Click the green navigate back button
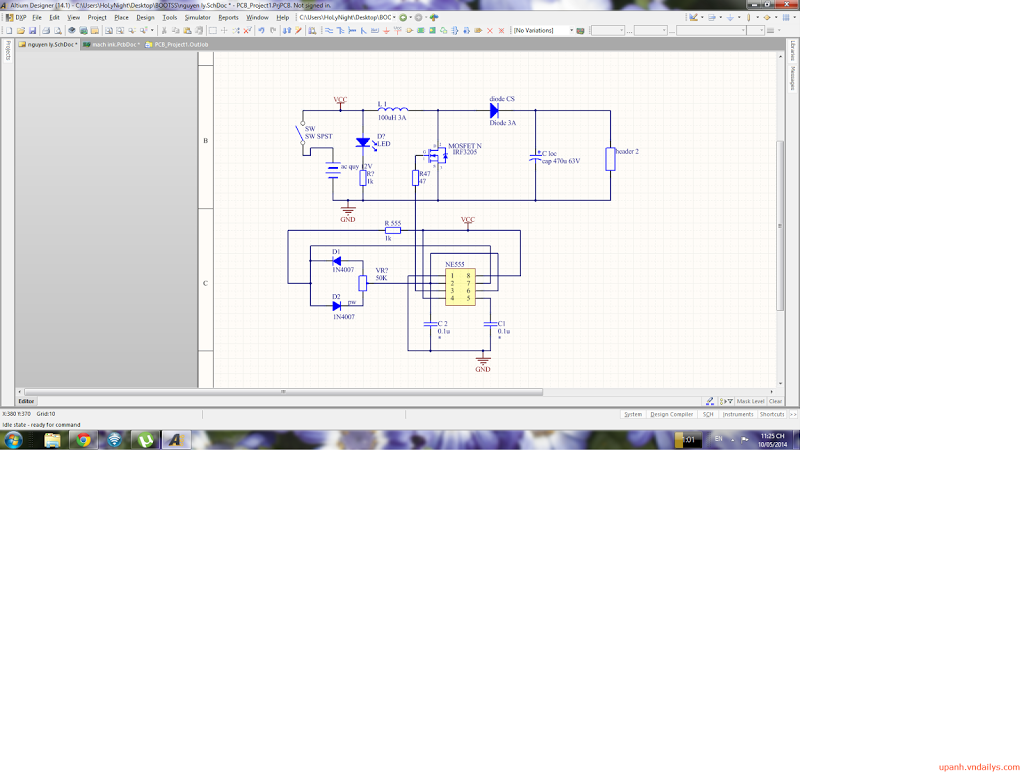This screenshot has height=776, width=1024. point(403,18)
